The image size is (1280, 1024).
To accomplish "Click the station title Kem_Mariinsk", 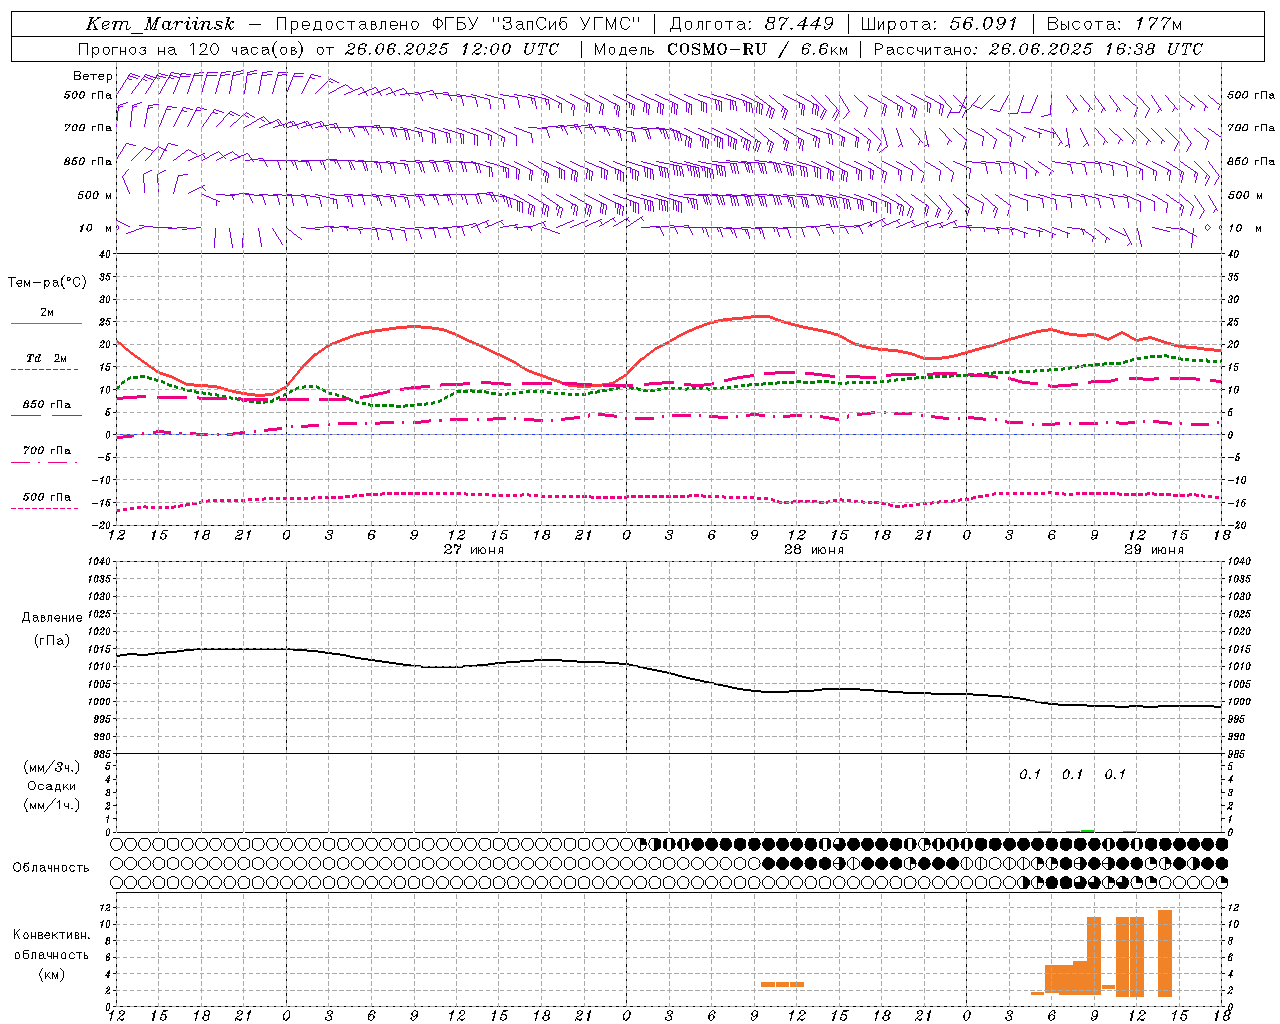I will point(159,24).
